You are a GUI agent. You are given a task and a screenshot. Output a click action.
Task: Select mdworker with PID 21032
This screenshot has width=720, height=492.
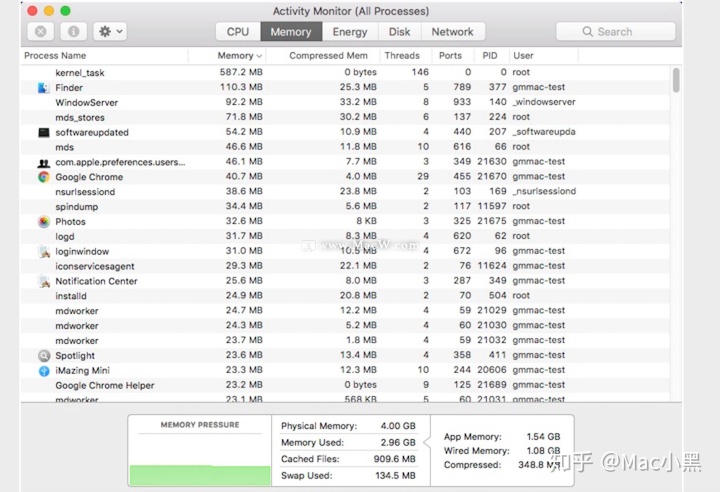[x=345, y=340]
